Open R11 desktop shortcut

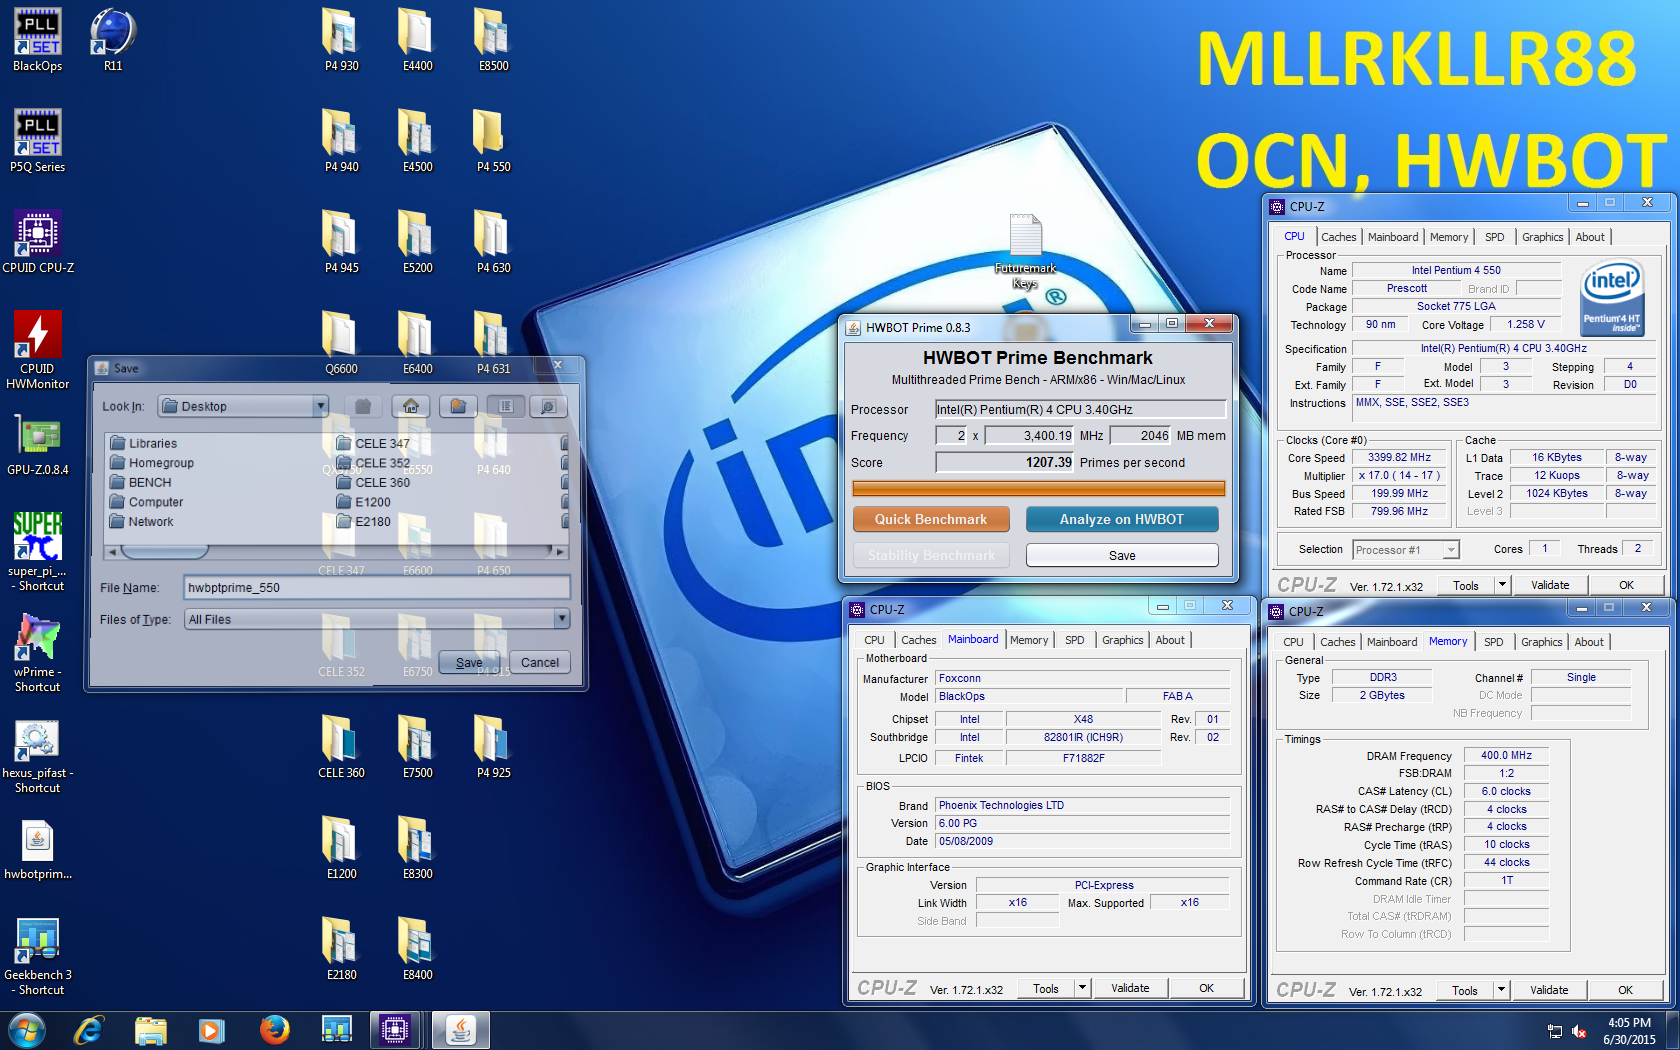113,41
